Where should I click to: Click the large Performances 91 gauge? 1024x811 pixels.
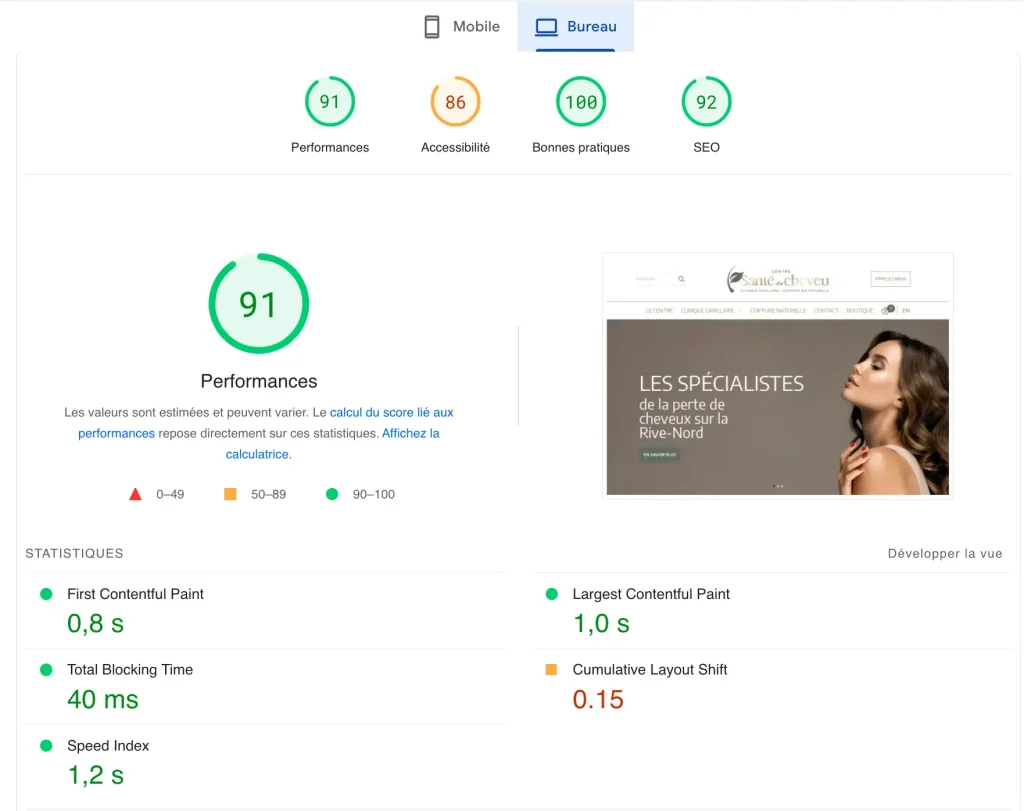(x=258, y=304)
